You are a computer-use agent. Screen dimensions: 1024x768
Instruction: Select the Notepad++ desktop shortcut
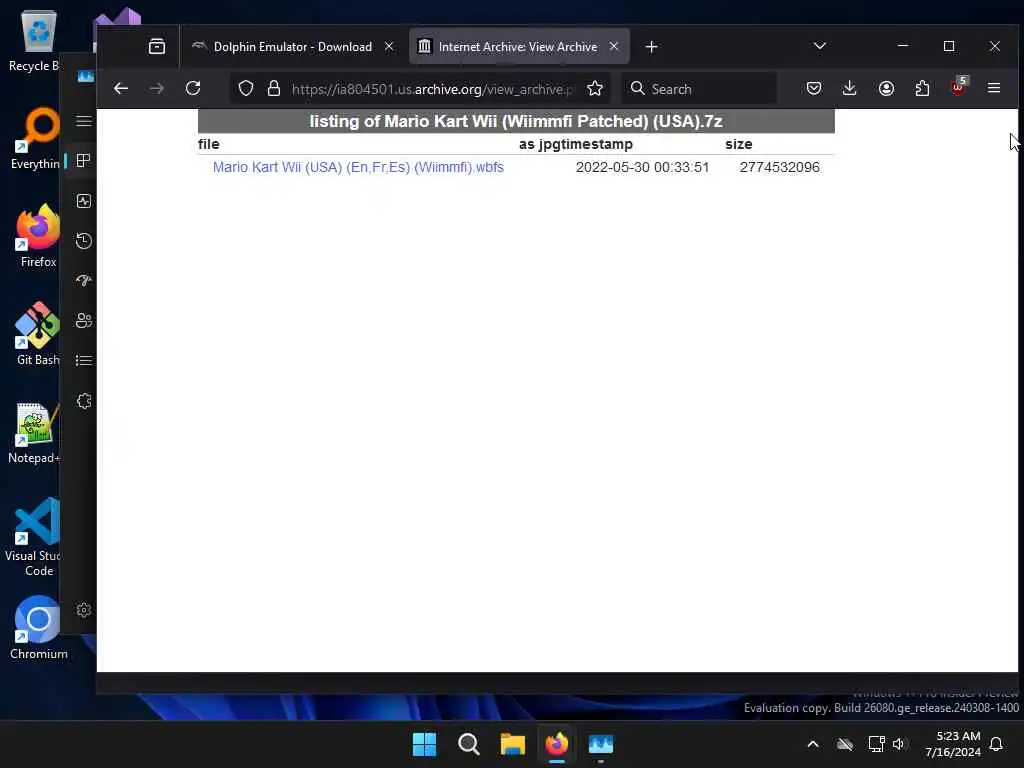[x=34, y=432]
